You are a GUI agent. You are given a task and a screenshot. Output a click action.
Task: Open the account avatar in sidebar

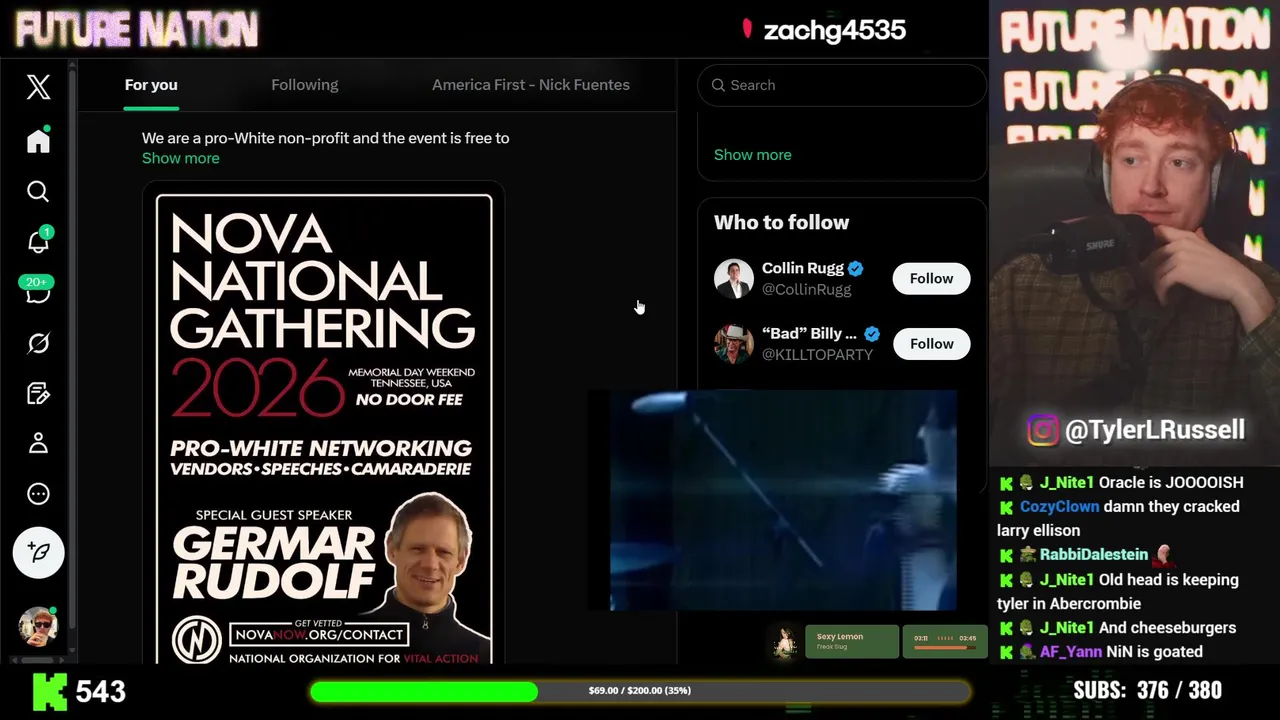tap(38, 625)
